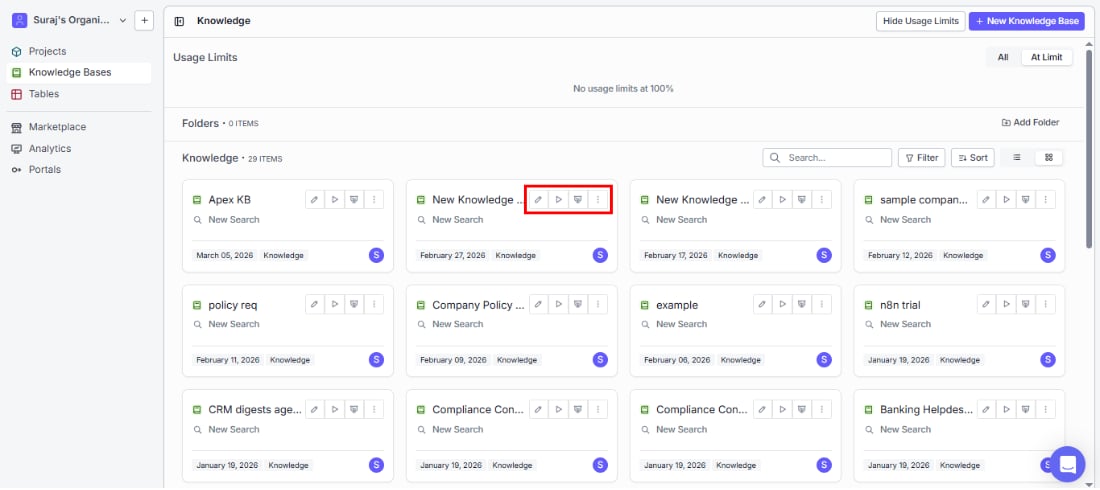This screenshot has height=490, width=1100.
Task: Edit the example knowledge base
Action: click(763, 304)
